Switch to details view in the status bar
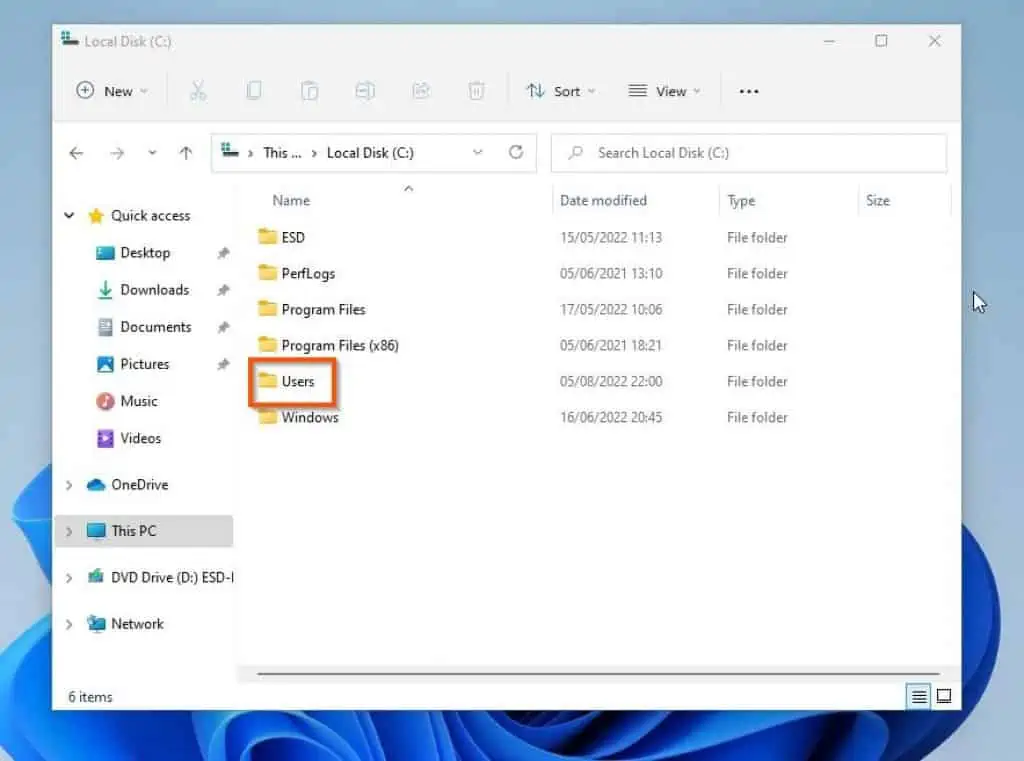The width and height of the screenshot is (1024, 761). 918,697
